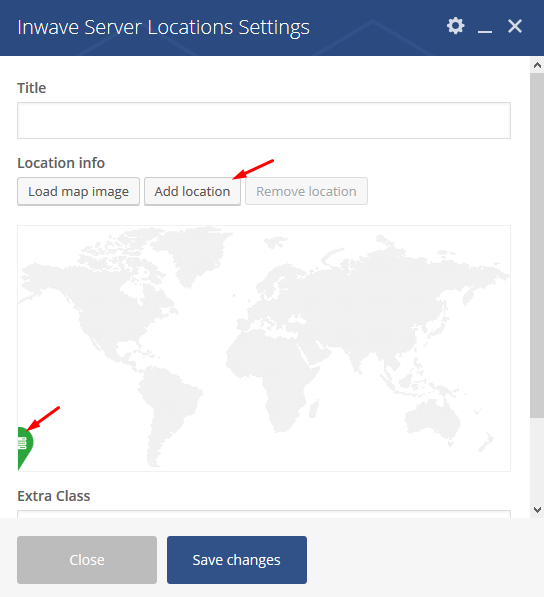Click the Remove location button
Viewport: 544px width, 597px height.
point(306,191)
